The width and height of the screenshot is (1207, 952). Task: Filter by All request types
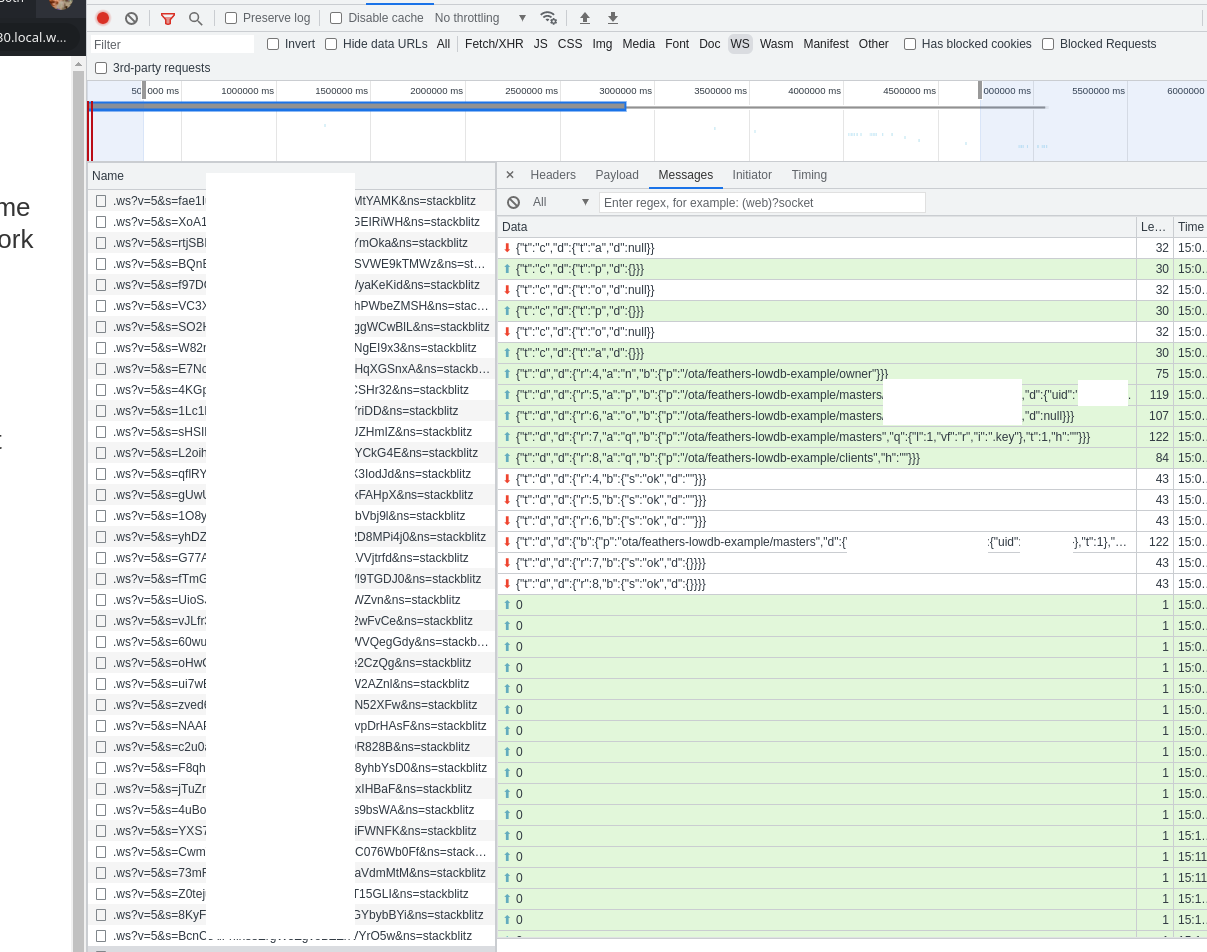pyautogui.click(x=443, y=44)
